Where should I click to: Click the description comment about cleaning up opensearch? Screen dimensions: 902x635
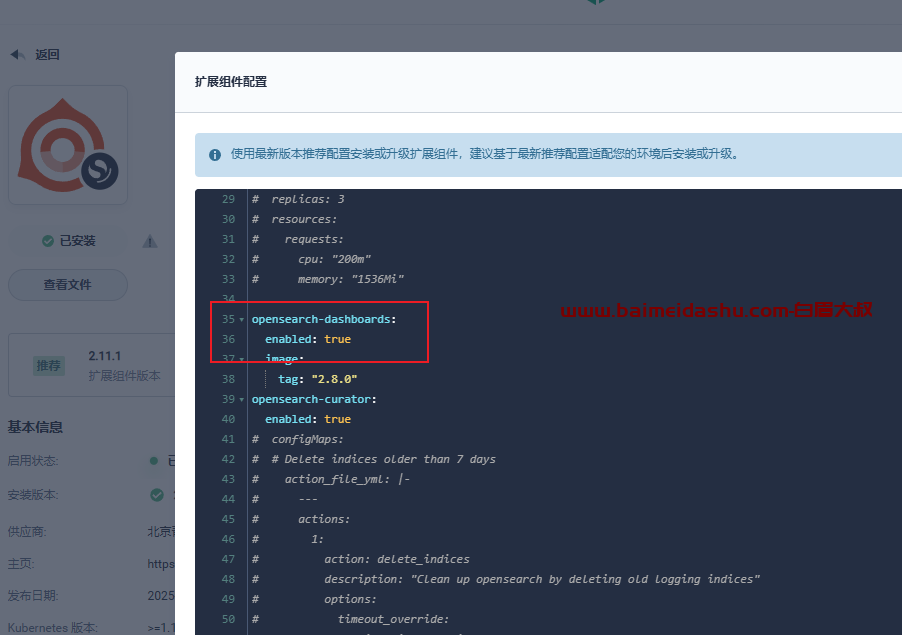click(506, 579)
